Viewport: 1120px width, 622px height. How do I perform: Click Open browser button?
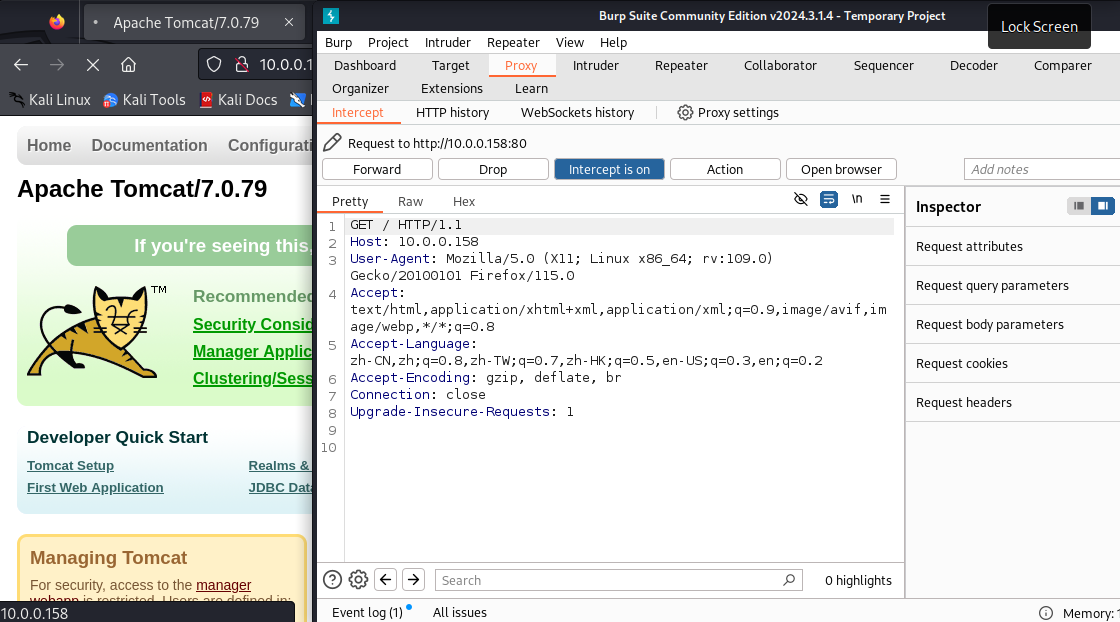point(841,169)
